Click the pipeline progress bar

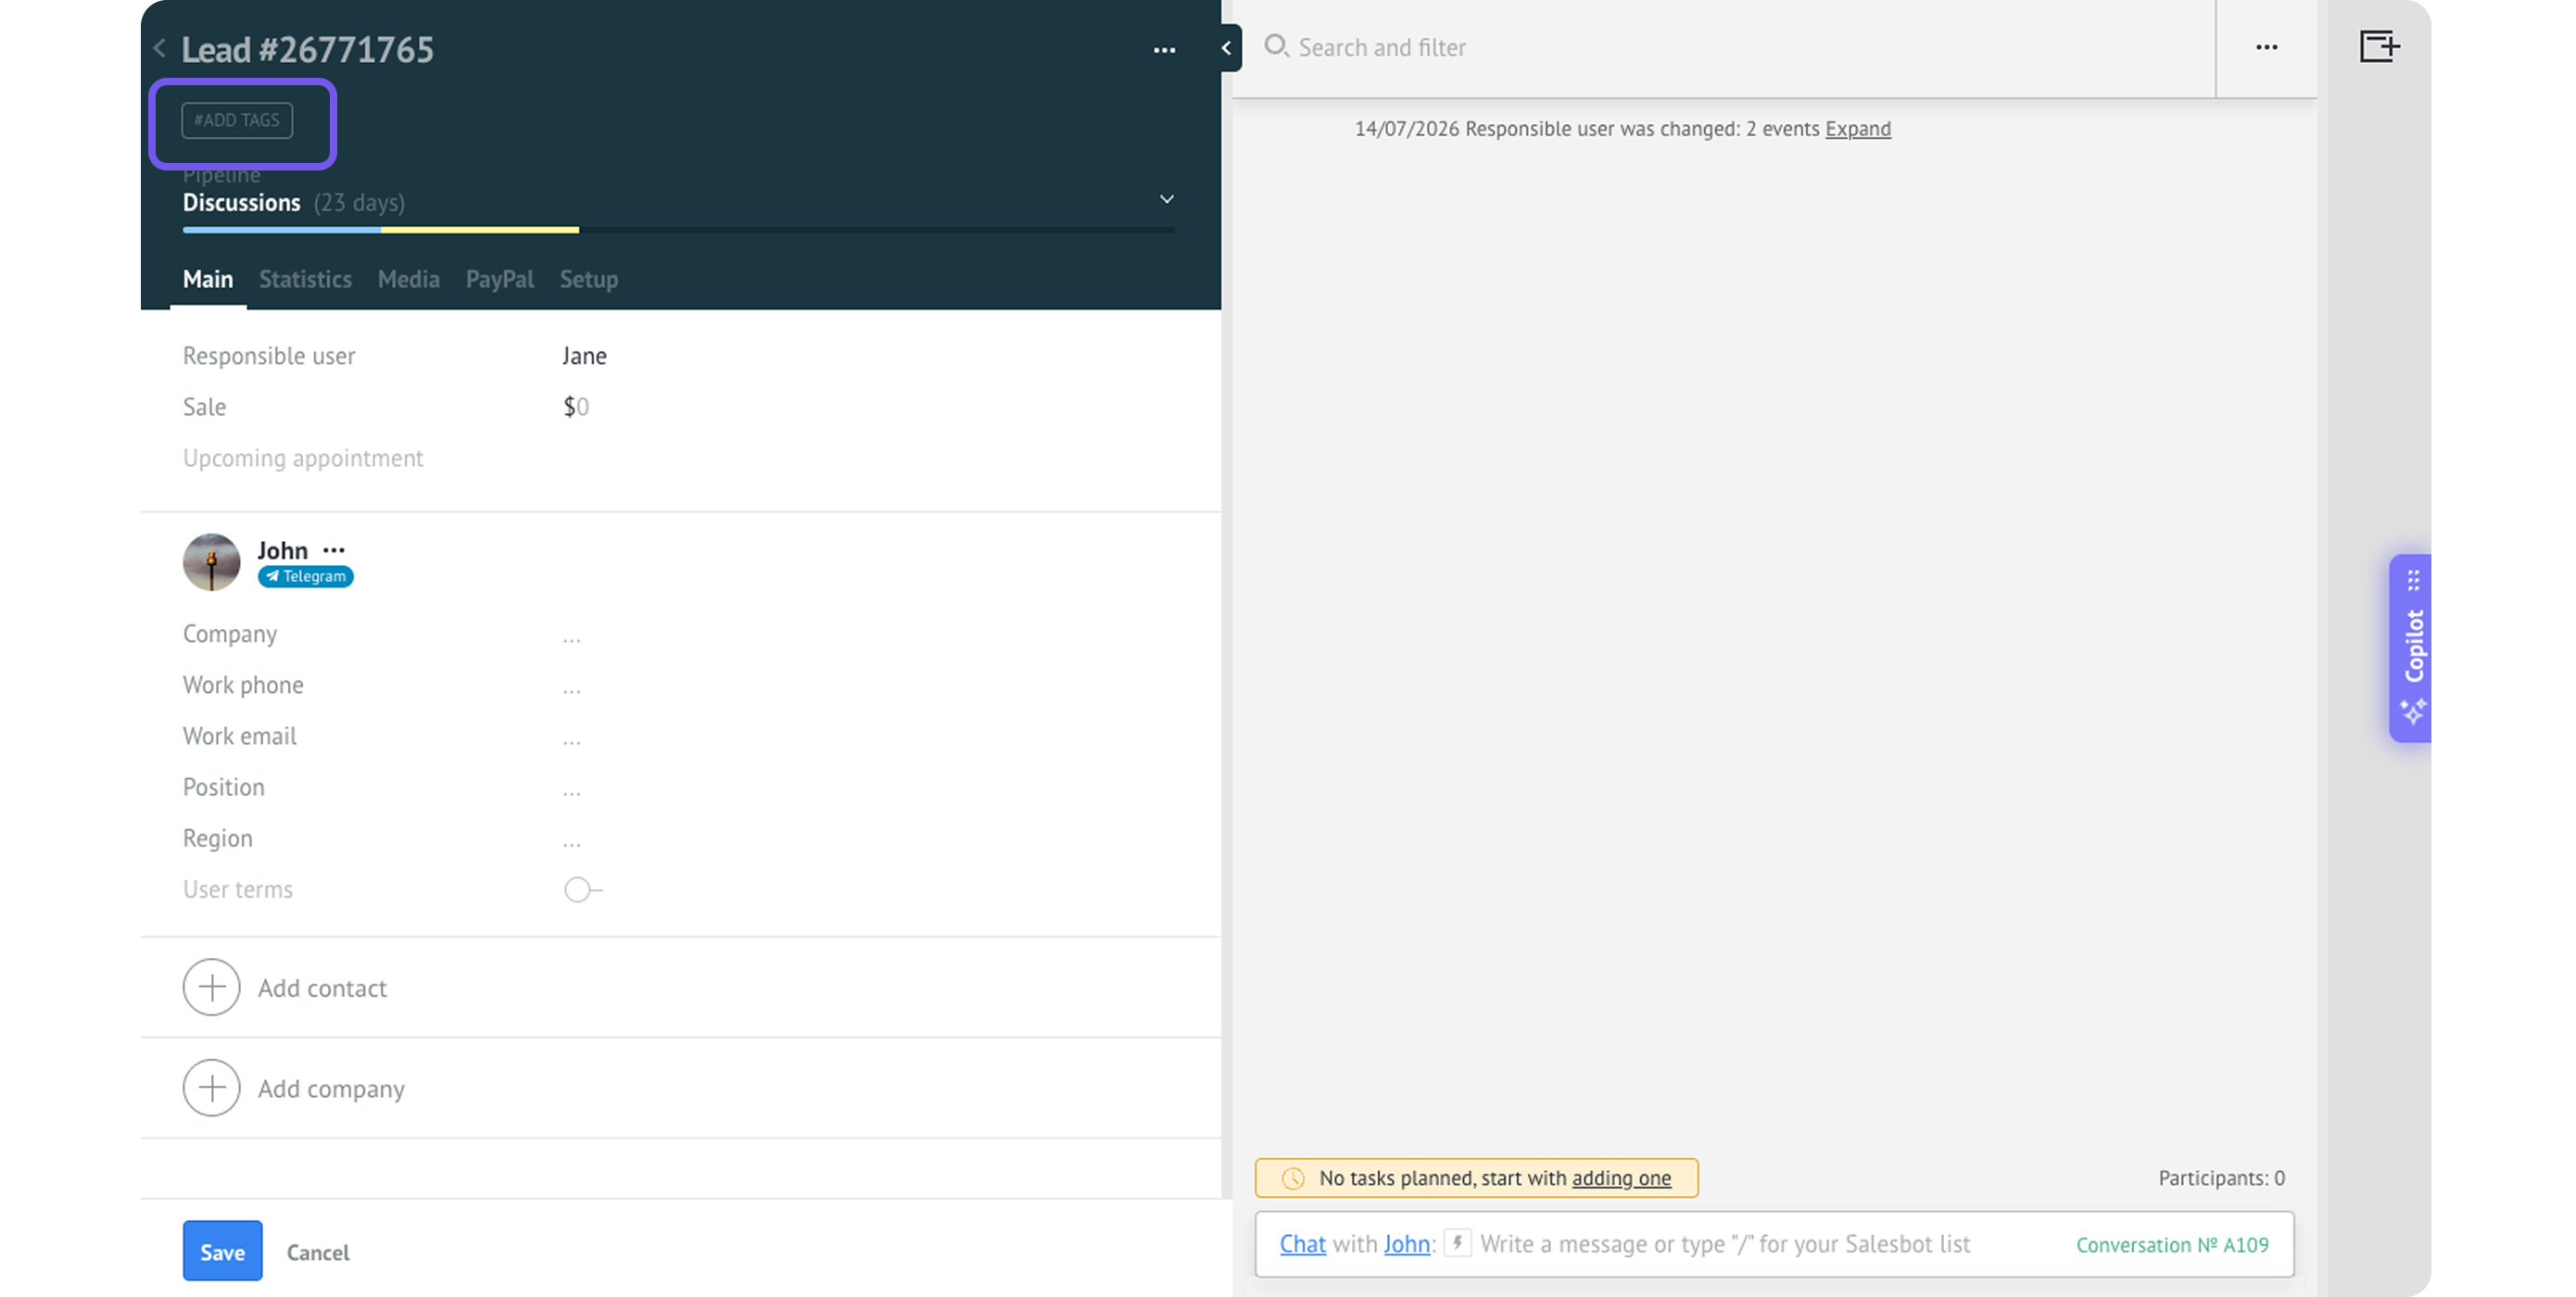tap(678, 230)
